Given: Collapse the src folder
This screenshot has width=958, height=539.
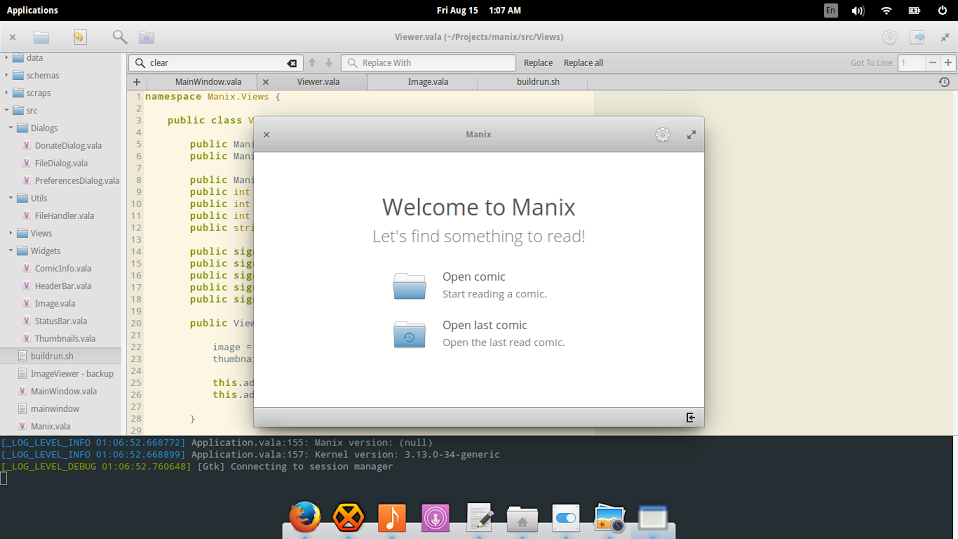Looking at the screenshot, I should [7, 111].
